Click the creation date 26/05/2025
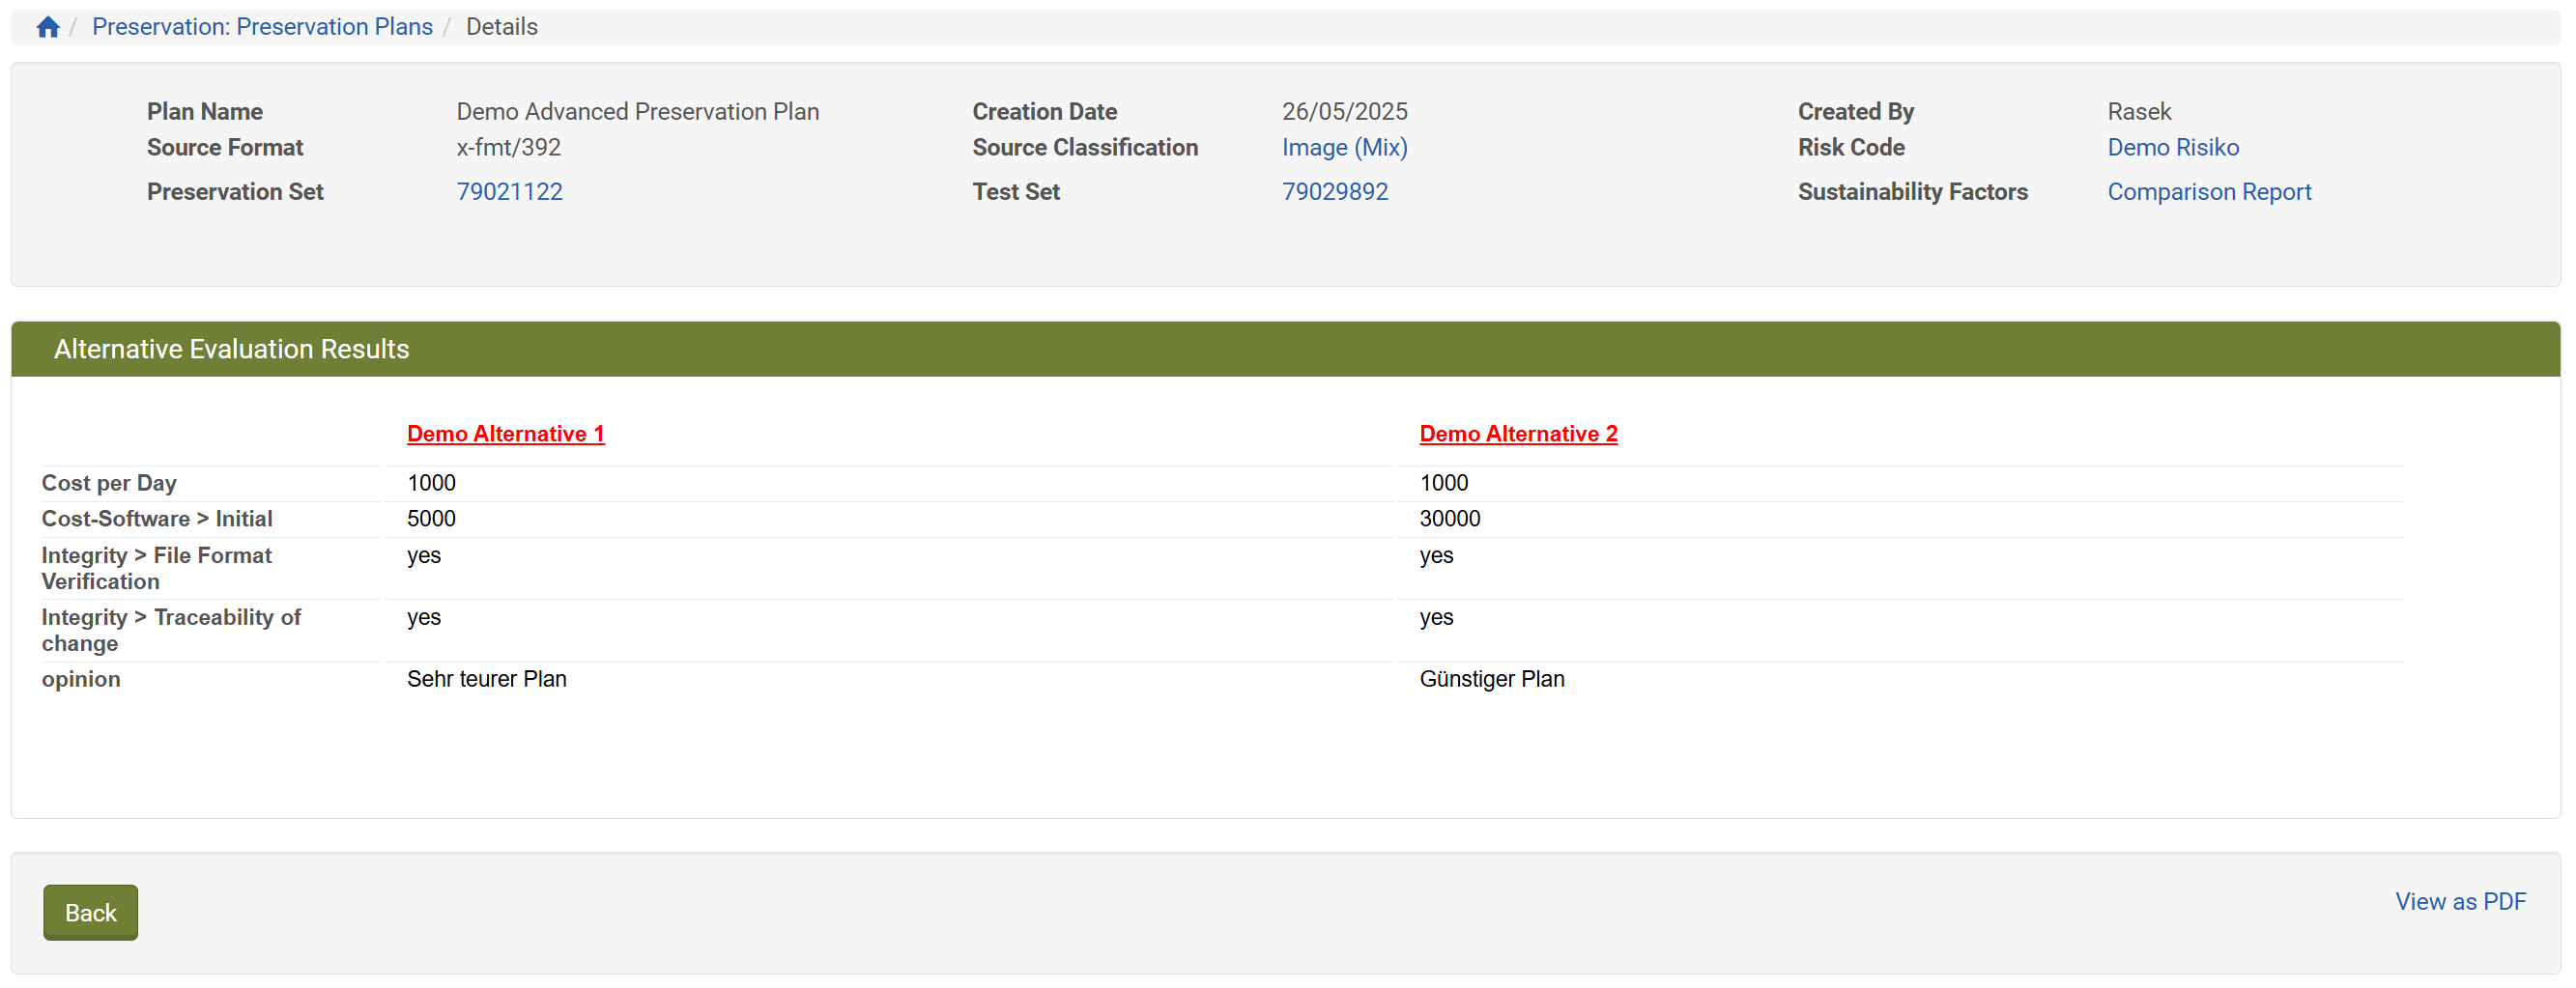Image resolution: width=2576 pixels, height=988 pixels. 1344,111
